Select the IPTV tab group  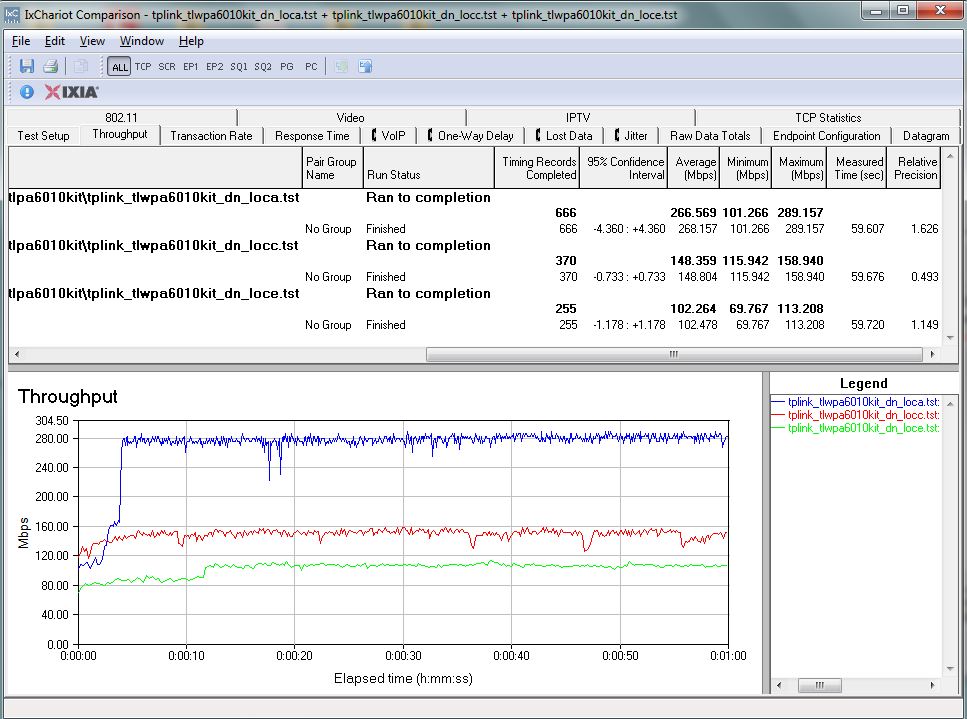point(578,118)
